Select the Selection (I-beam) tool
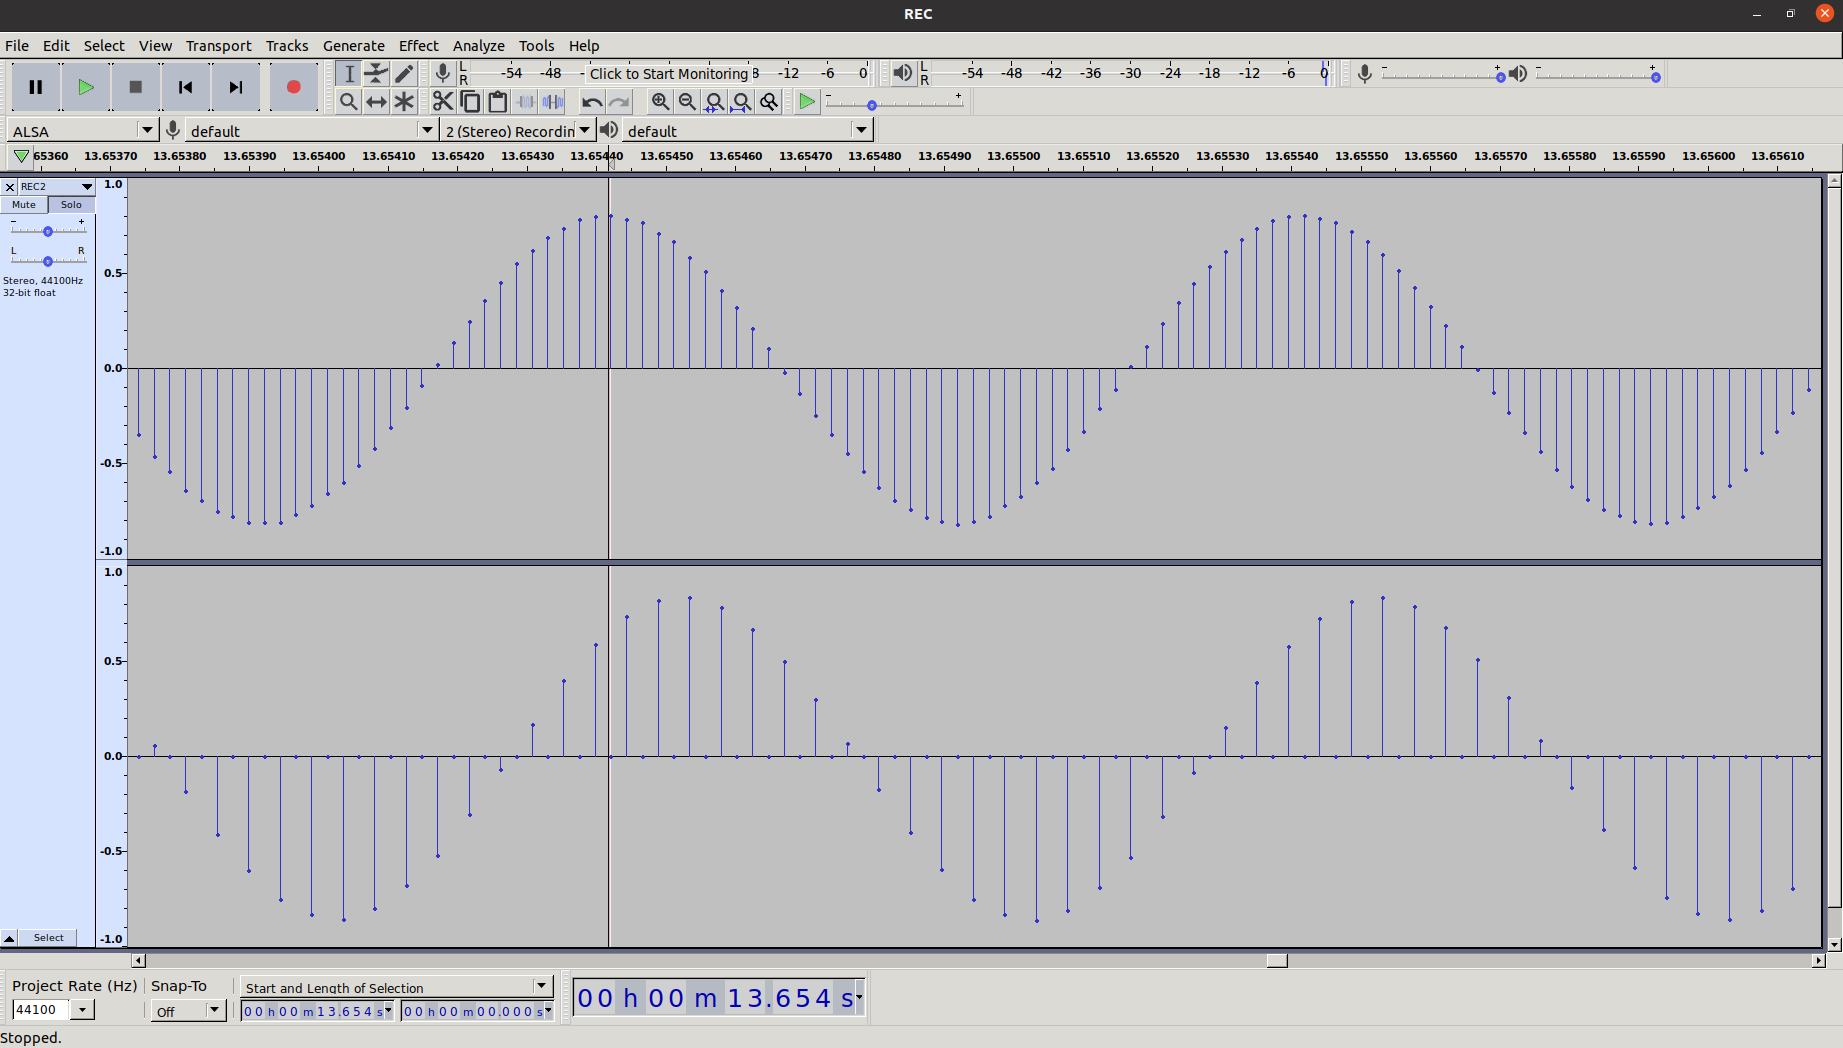This screenshot has width=1843, height=1048. [348, 73]
